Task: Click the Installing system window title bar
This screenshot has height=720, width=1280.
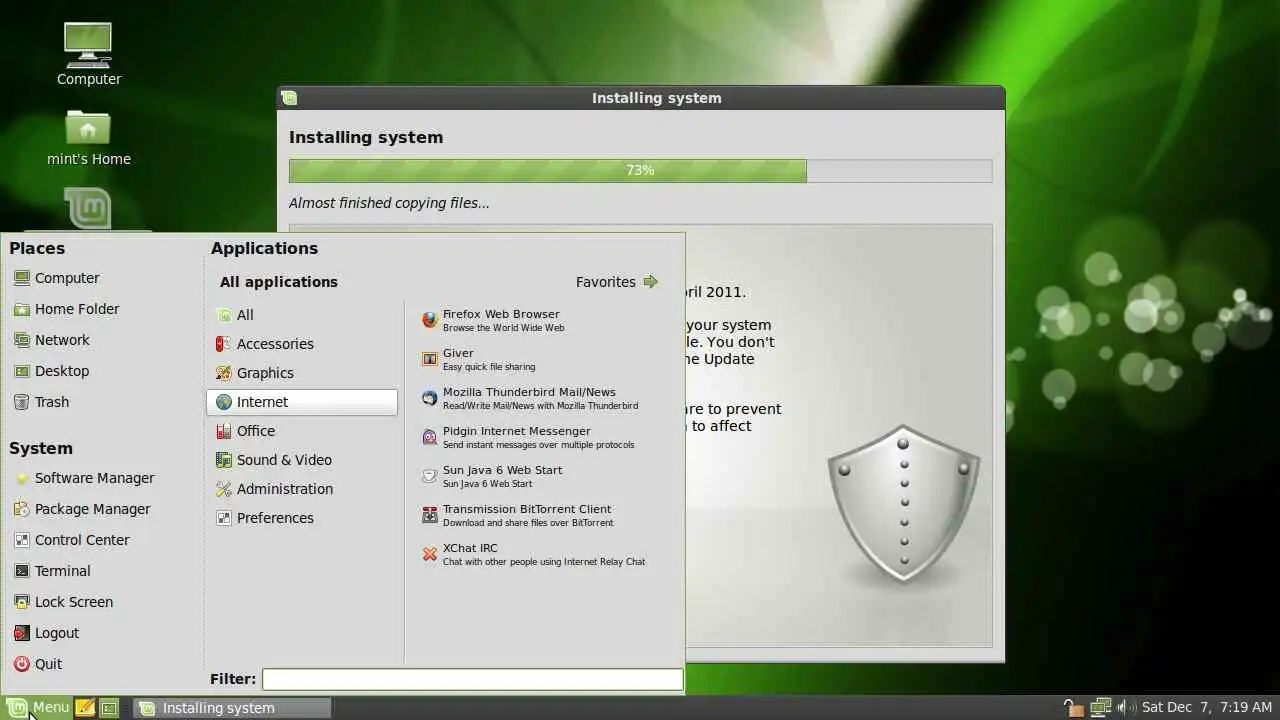Action: click(x=641, y=98)
